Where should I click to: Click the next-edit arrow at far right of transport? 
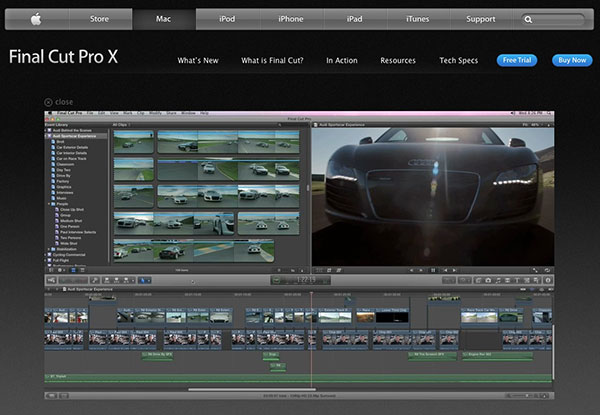tap(454, 270)
